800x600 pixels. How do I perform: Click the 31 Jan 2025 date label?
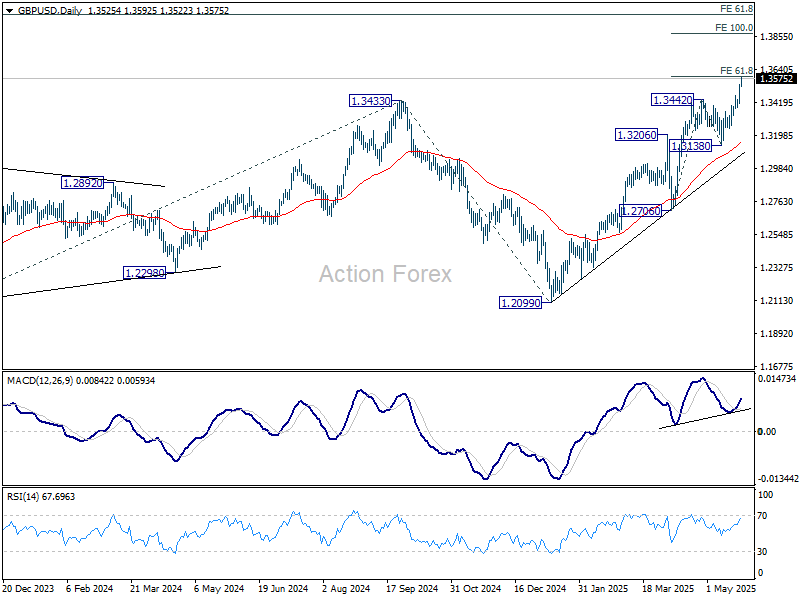coord(603,588)
